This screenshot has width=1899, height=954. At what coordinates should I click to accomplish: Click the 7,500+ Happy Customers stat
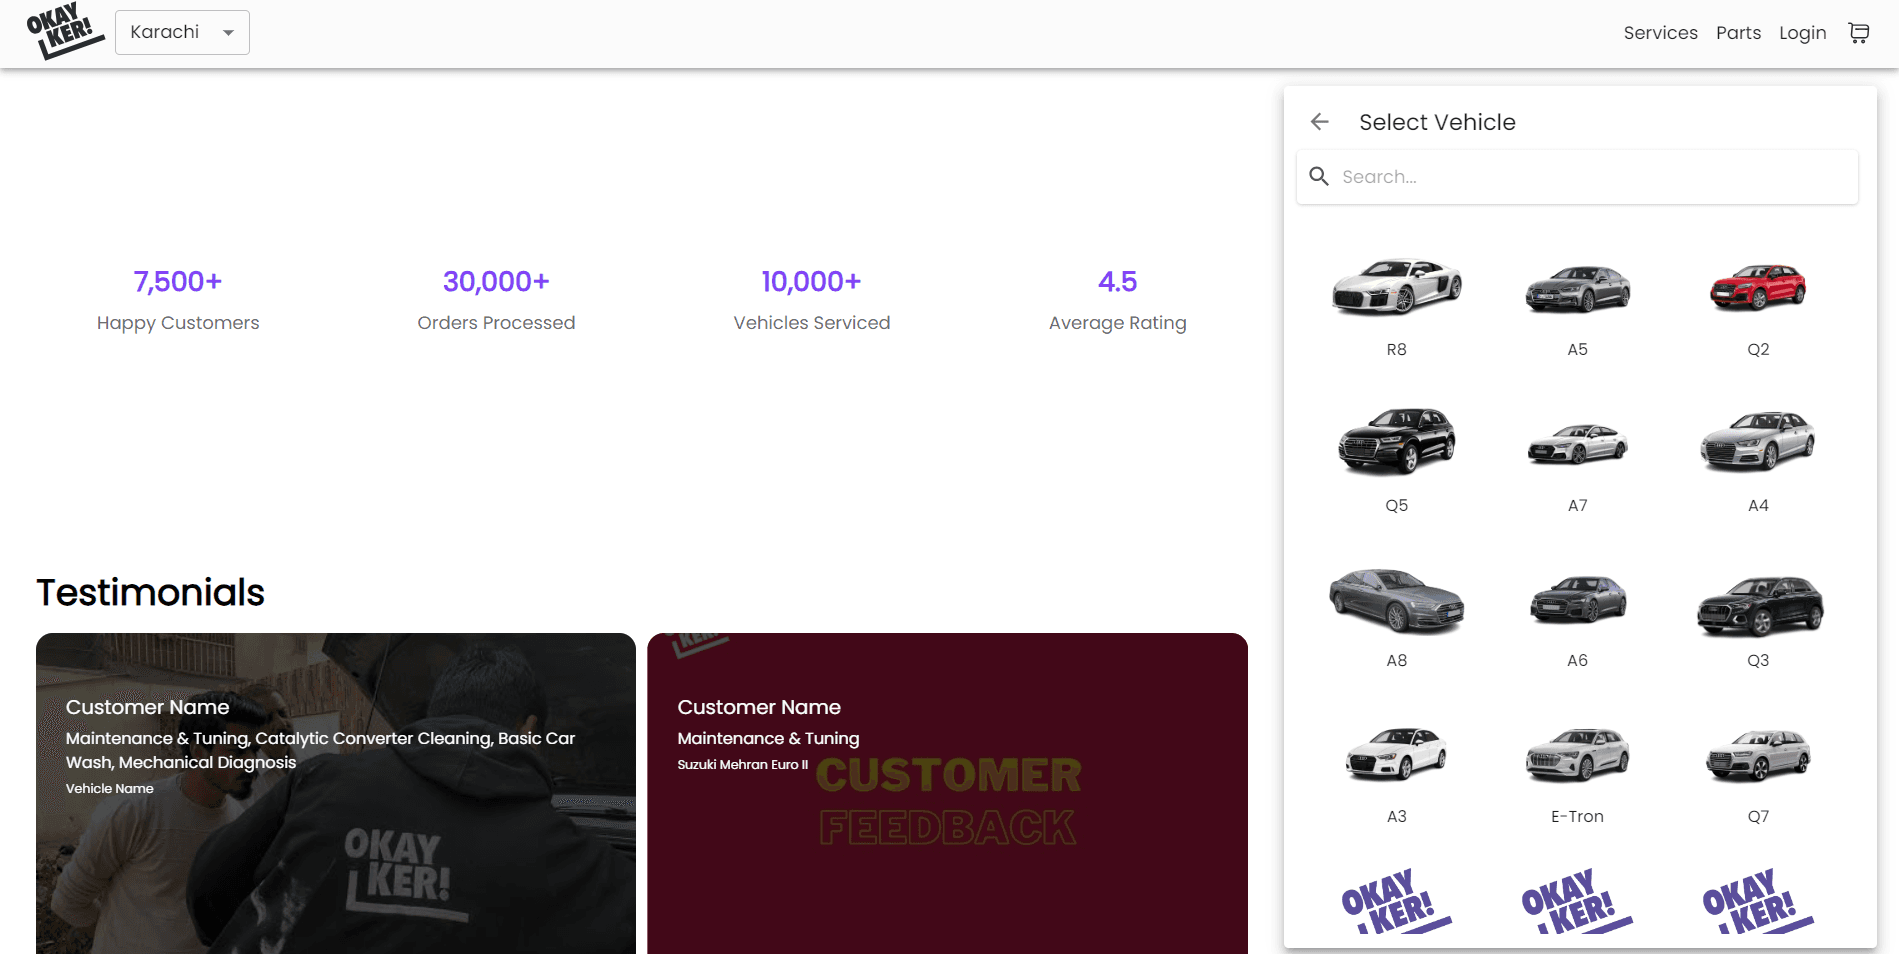pos(178,300)
